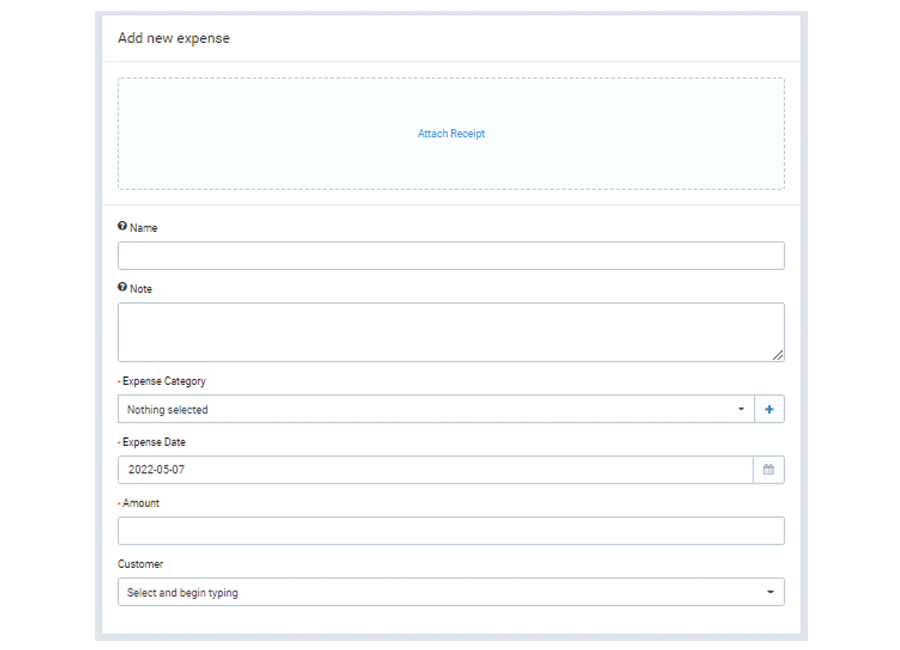Click the Attach Receipt link
The height and width of the screenshot is (650, 900).
[451, 134]
